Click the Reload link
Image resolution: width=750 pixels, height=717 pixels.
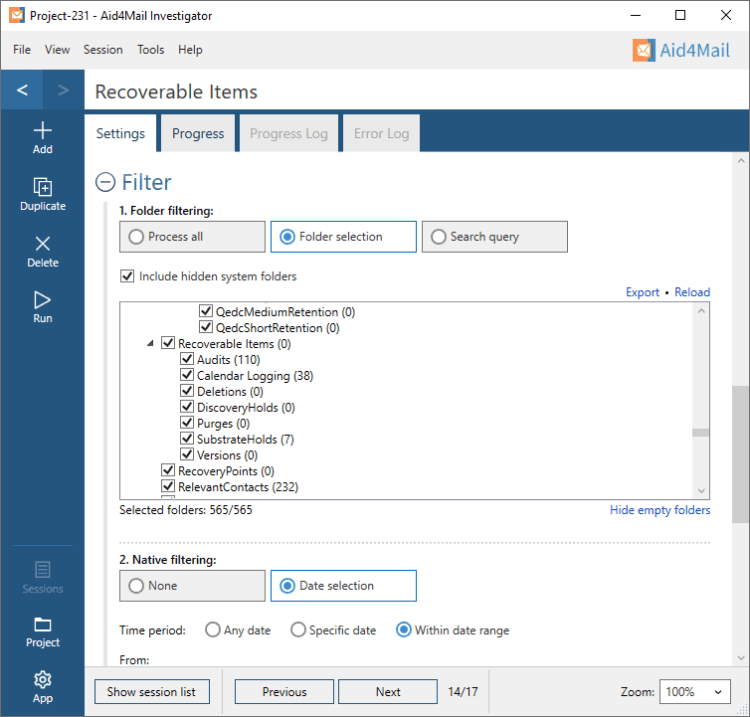(692, 292)
